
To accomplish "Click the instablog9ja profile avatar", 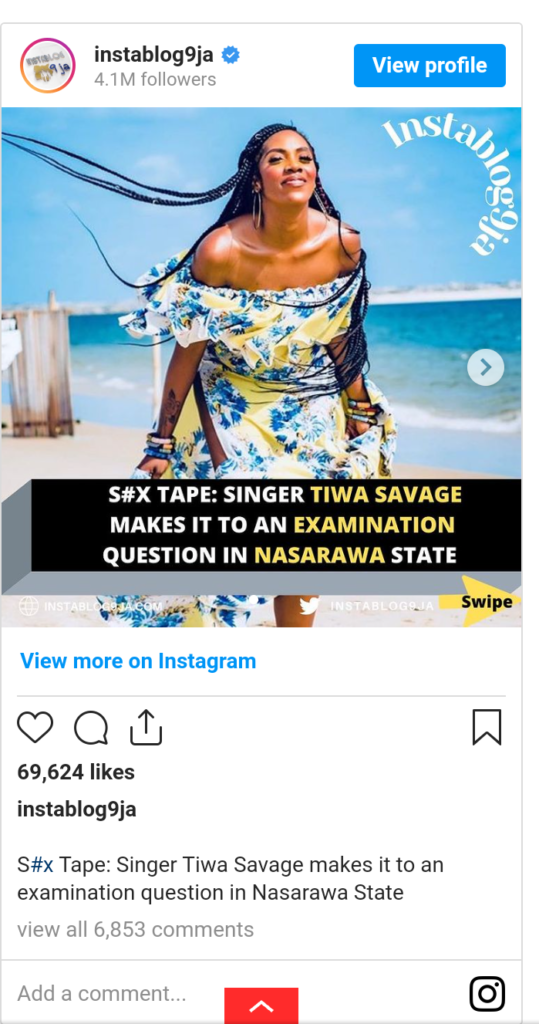I will pos(48,65).
